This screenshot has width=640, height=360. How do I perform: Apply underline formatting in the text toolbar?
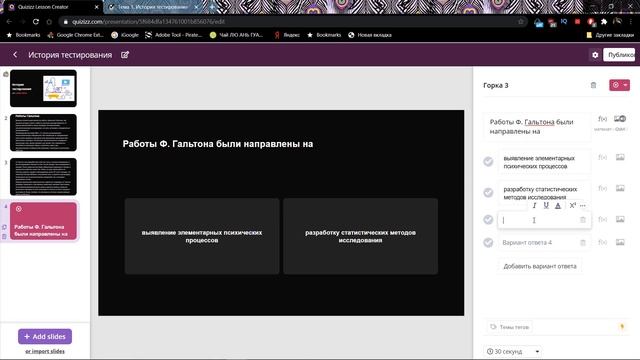point(546,205)
